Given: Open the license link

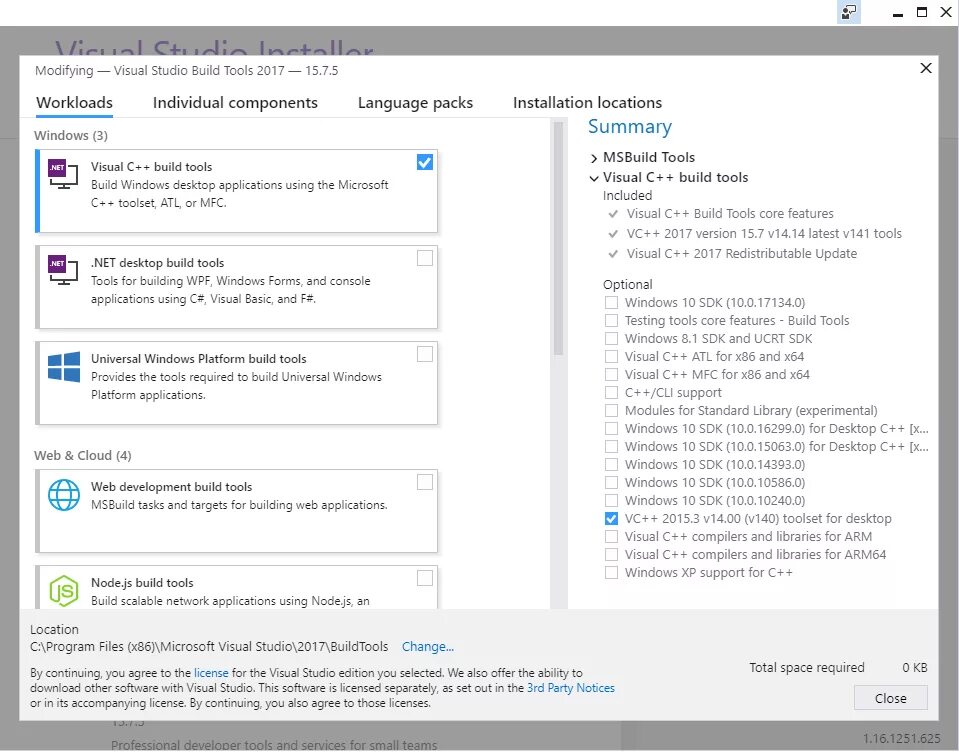Looking at the screenshot, I should tap(211, 673).
